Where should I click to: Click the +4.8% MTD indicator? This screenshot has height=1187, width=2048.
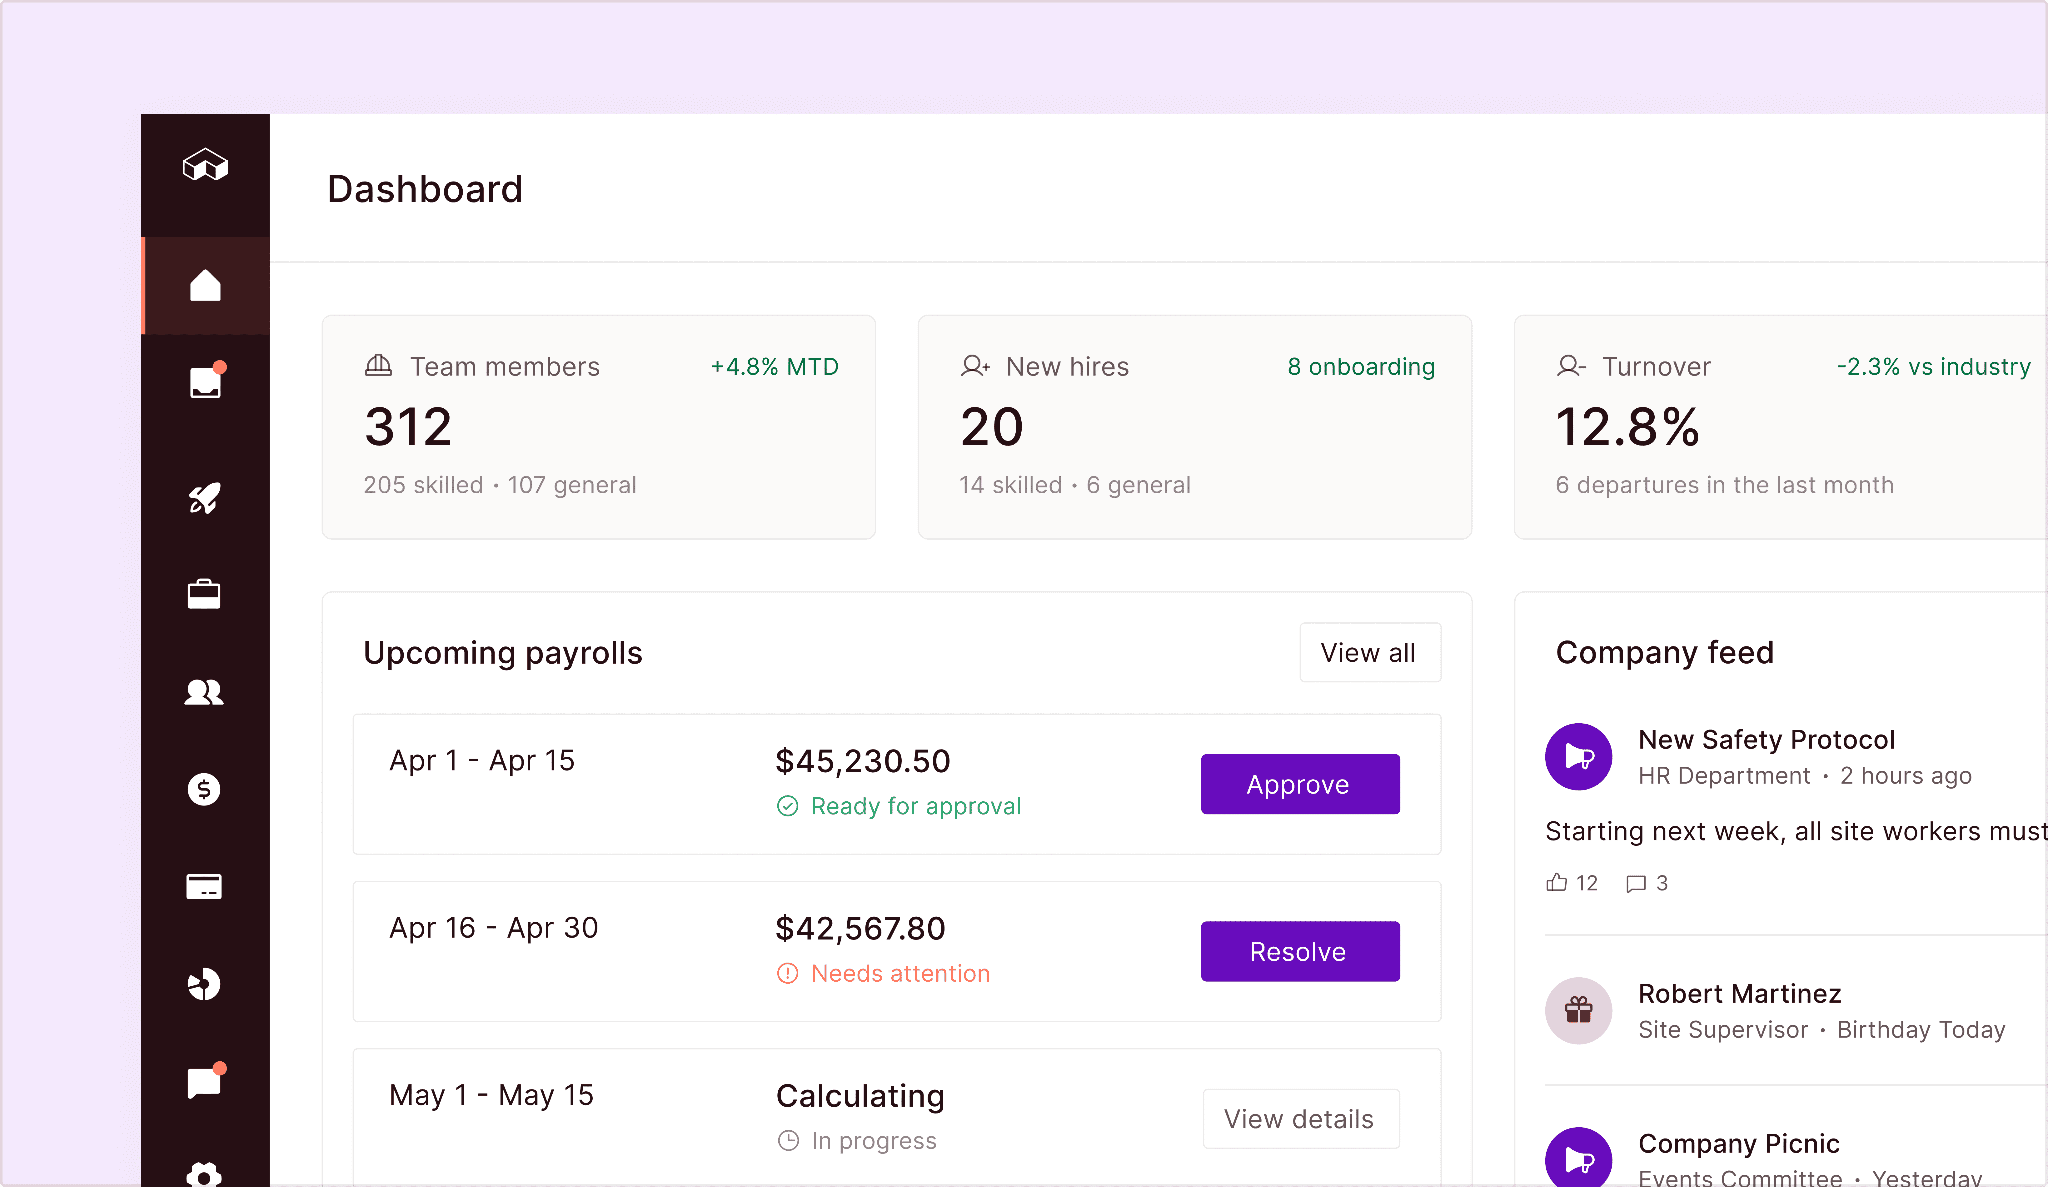click(x=775, y=367)
